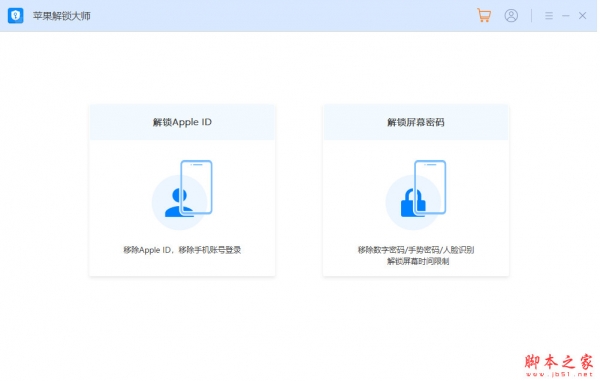Click the shopping cart purchase icon
This screenshot has height=381, width=600.
pos(484,15)
